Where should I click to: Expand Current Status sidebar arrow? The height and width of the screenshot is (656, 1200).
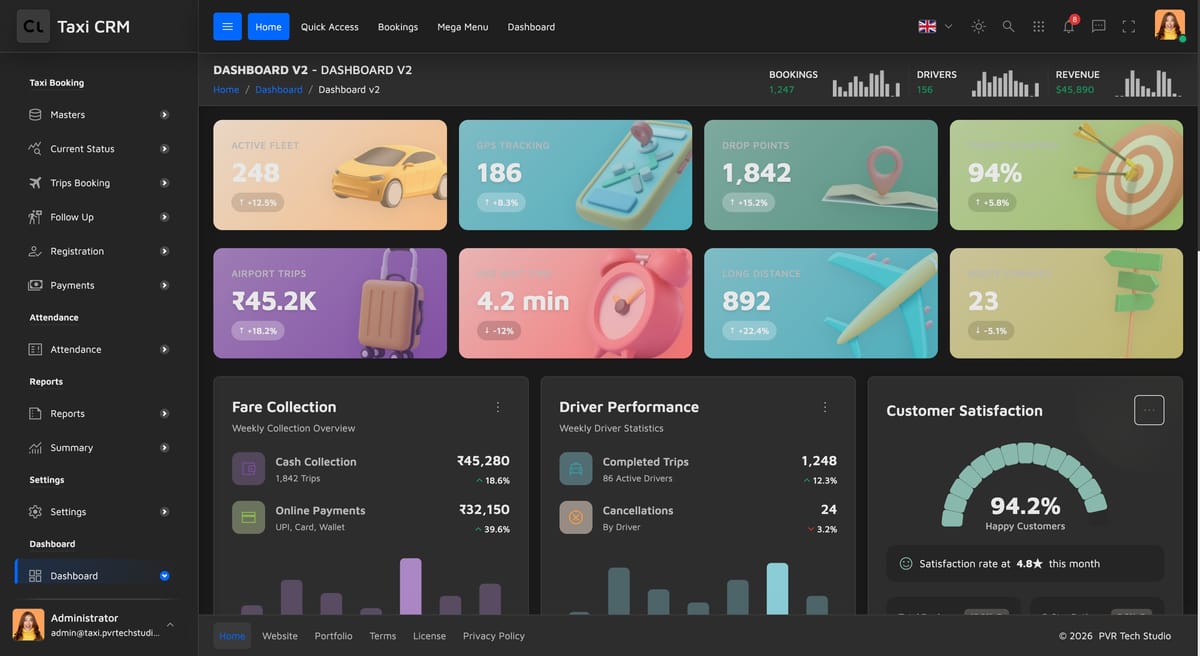click(x=164, y=149)
